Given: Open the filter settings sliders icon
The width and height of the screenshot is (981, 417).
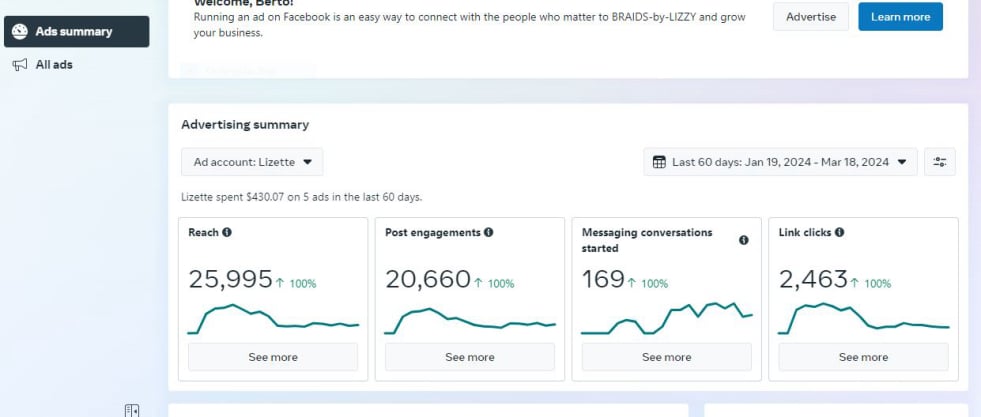Looking at the screenshot, I should click(940, 162).
